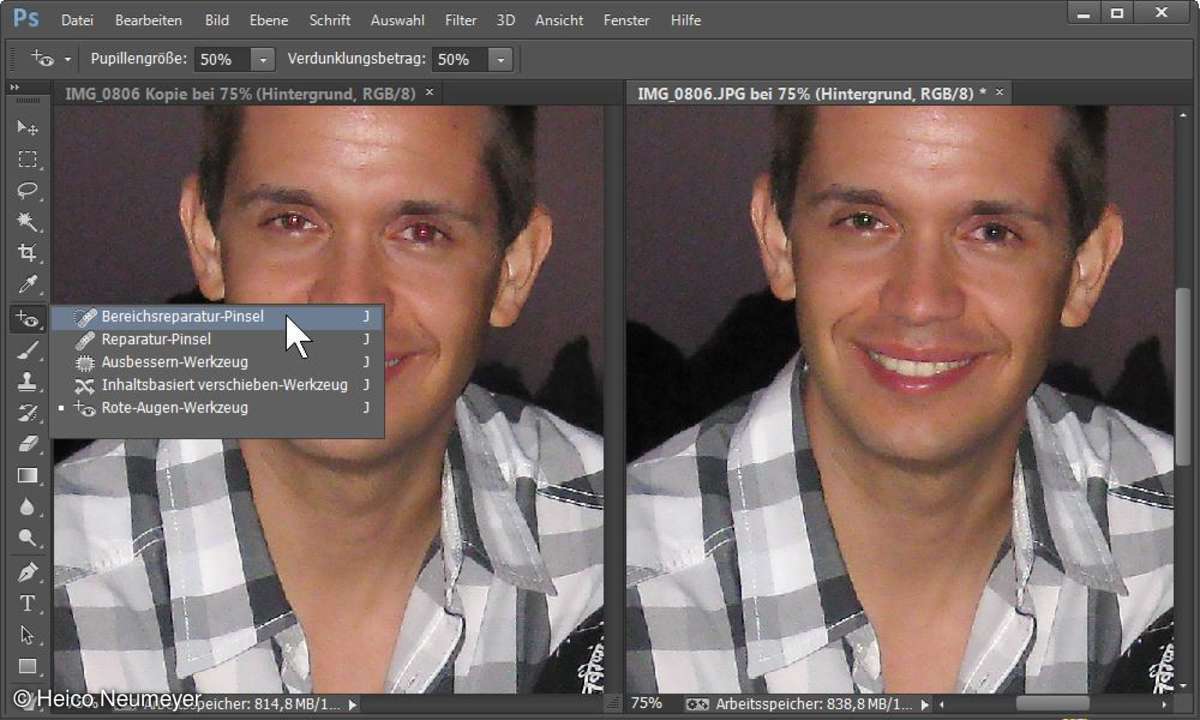Click the Verdunklungsbetrag value field
The image size is (1200, 720).
(460, 59)
